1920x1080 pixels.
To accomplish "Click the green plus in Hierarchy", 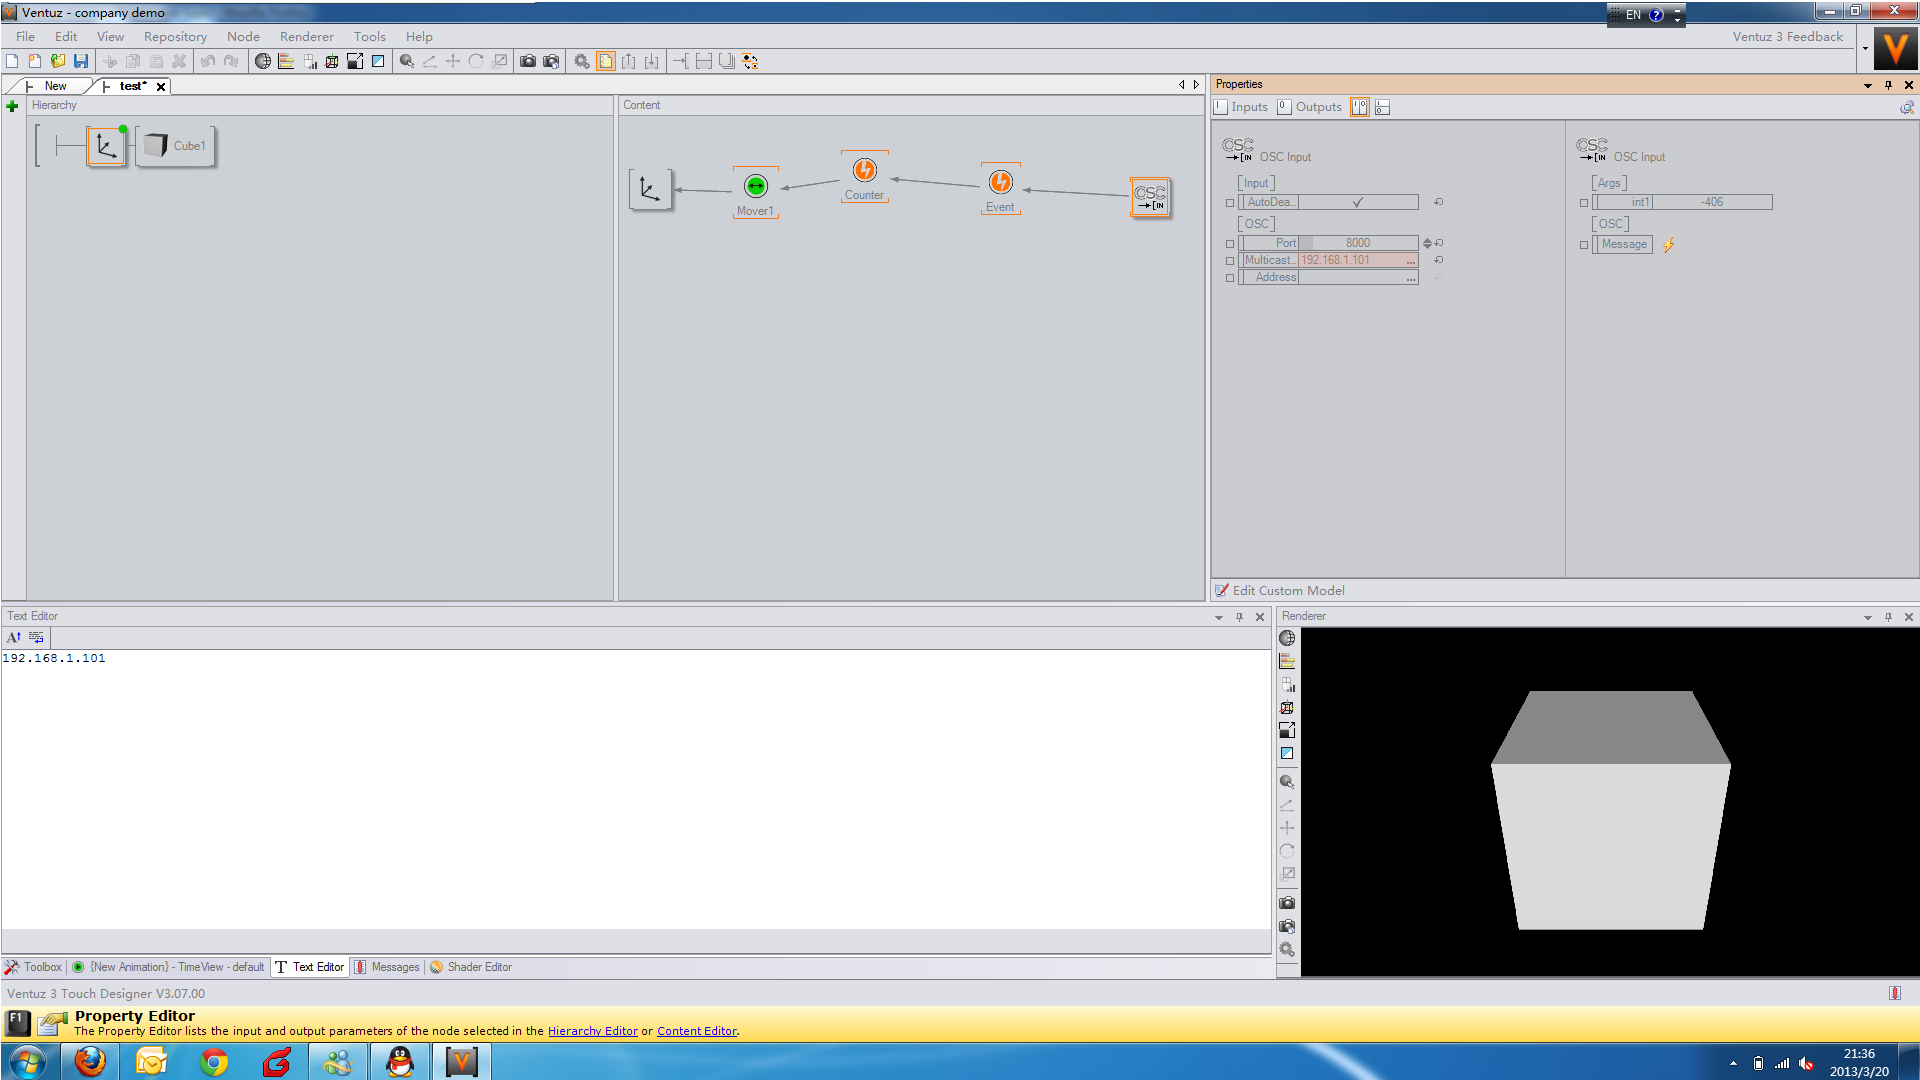I will pyautogui.click(x=12, y=106).
